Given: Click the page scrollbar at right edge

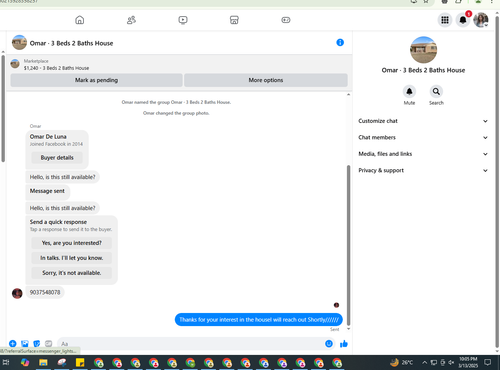Looking at the screenshot, I should click(x=497, y=182).
